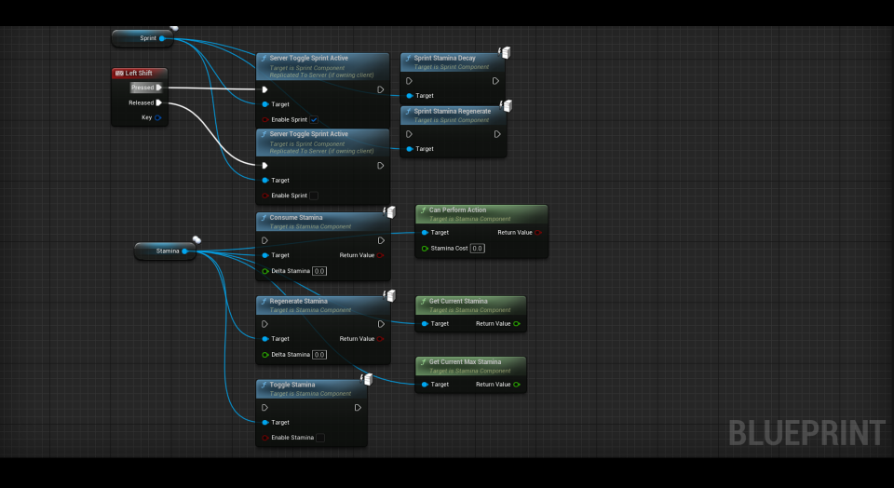Click Sprint Stamina Decay exec output pin

tap(495, 81)
